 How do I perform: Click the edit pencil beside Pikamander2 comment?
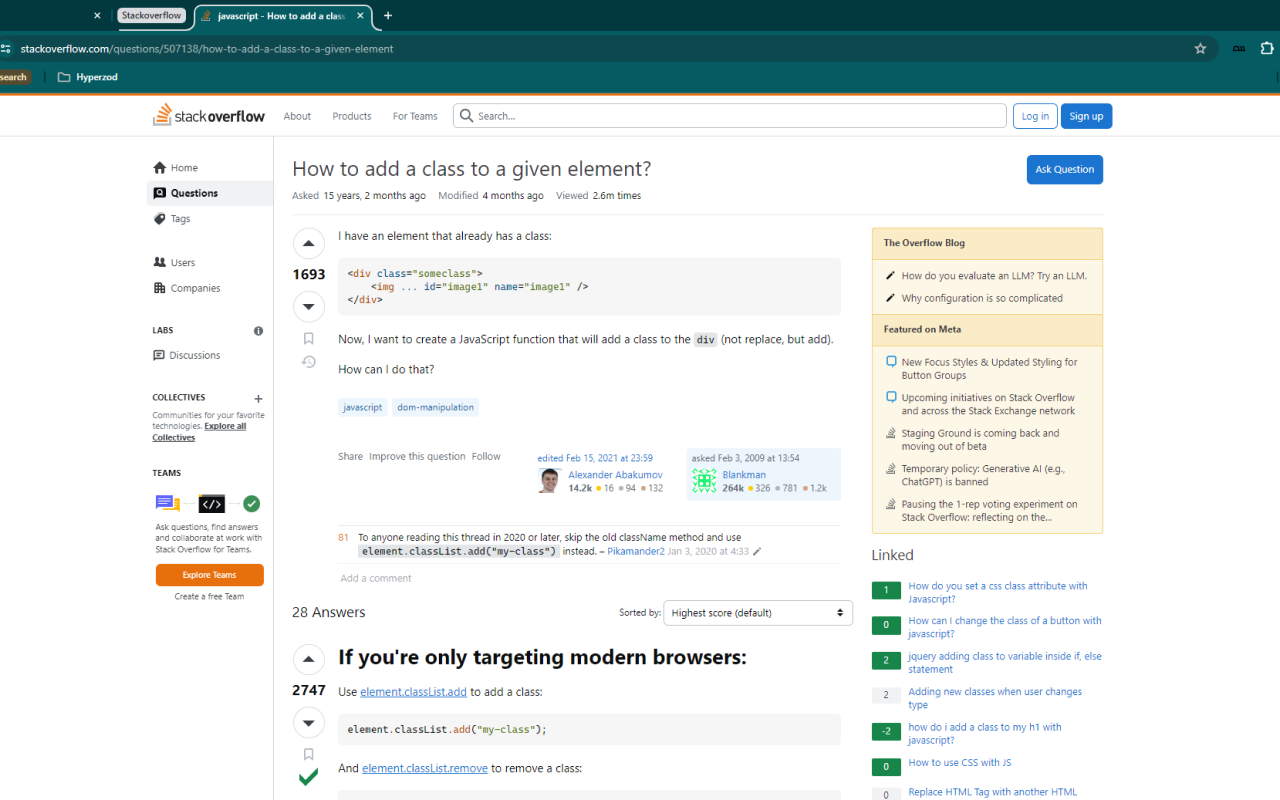[757, 551]
